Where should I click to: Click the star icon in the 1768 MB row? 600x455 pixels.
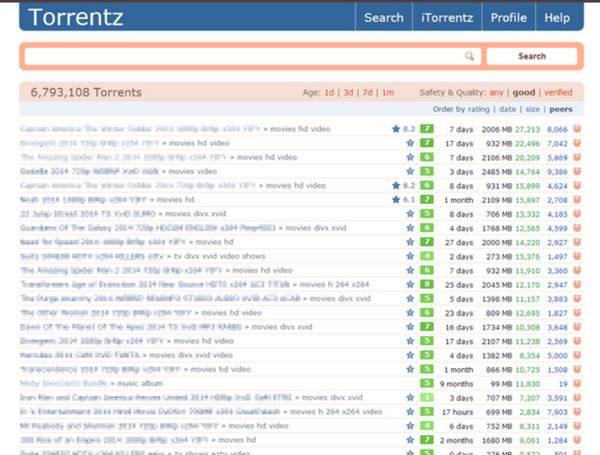(410, 228)
